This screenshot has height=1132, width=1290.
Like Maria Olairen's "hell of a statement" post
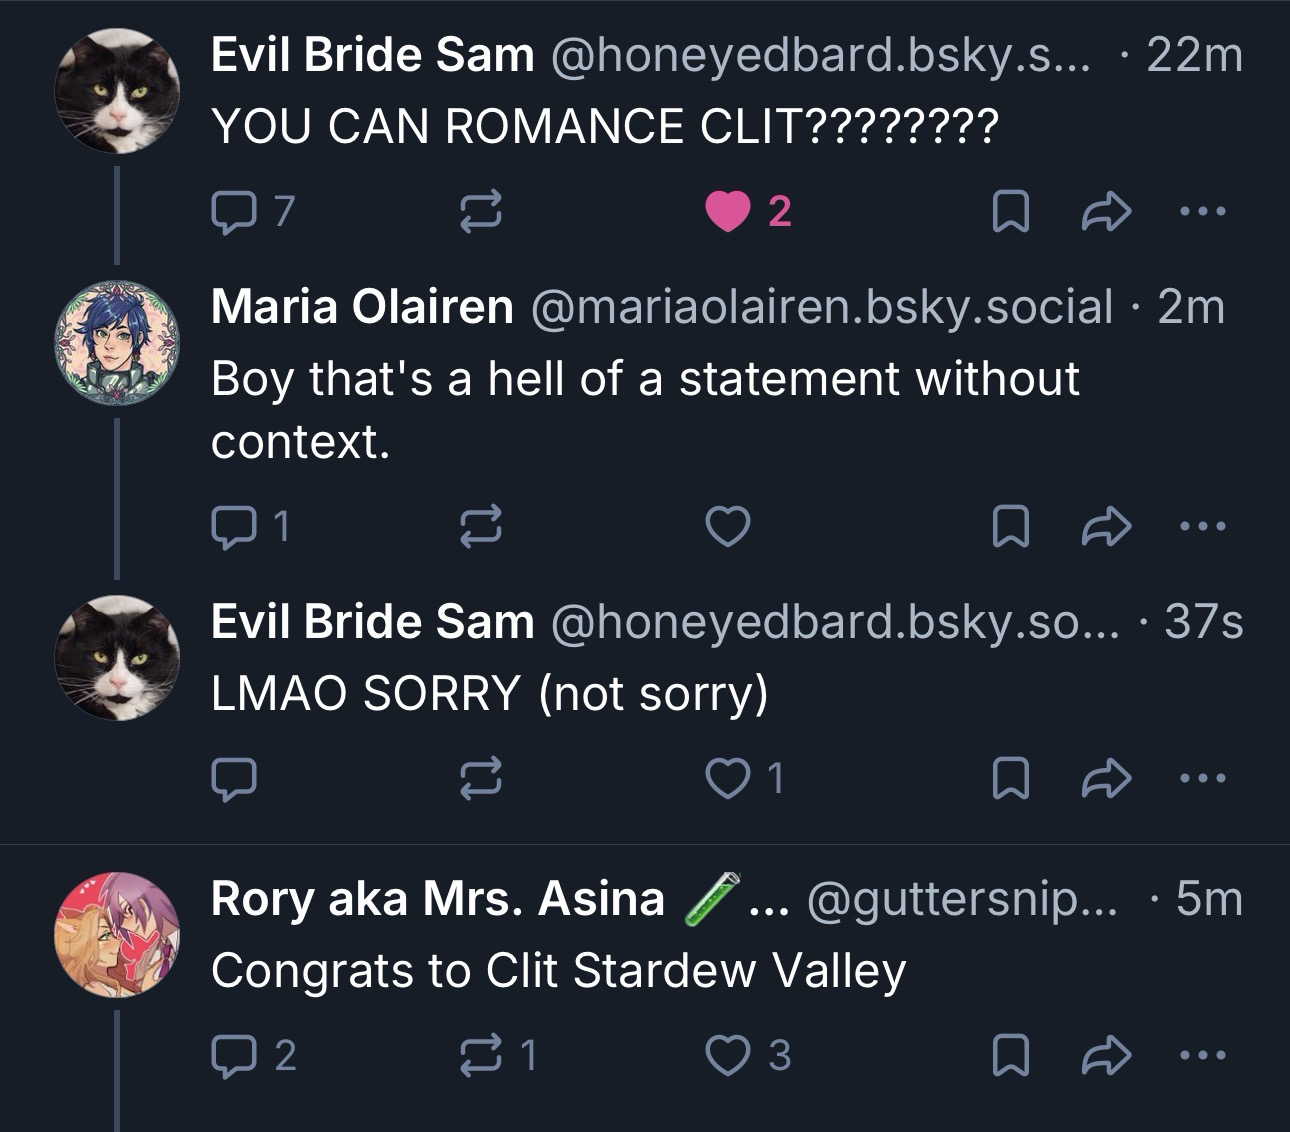click(x=728, y=526)
